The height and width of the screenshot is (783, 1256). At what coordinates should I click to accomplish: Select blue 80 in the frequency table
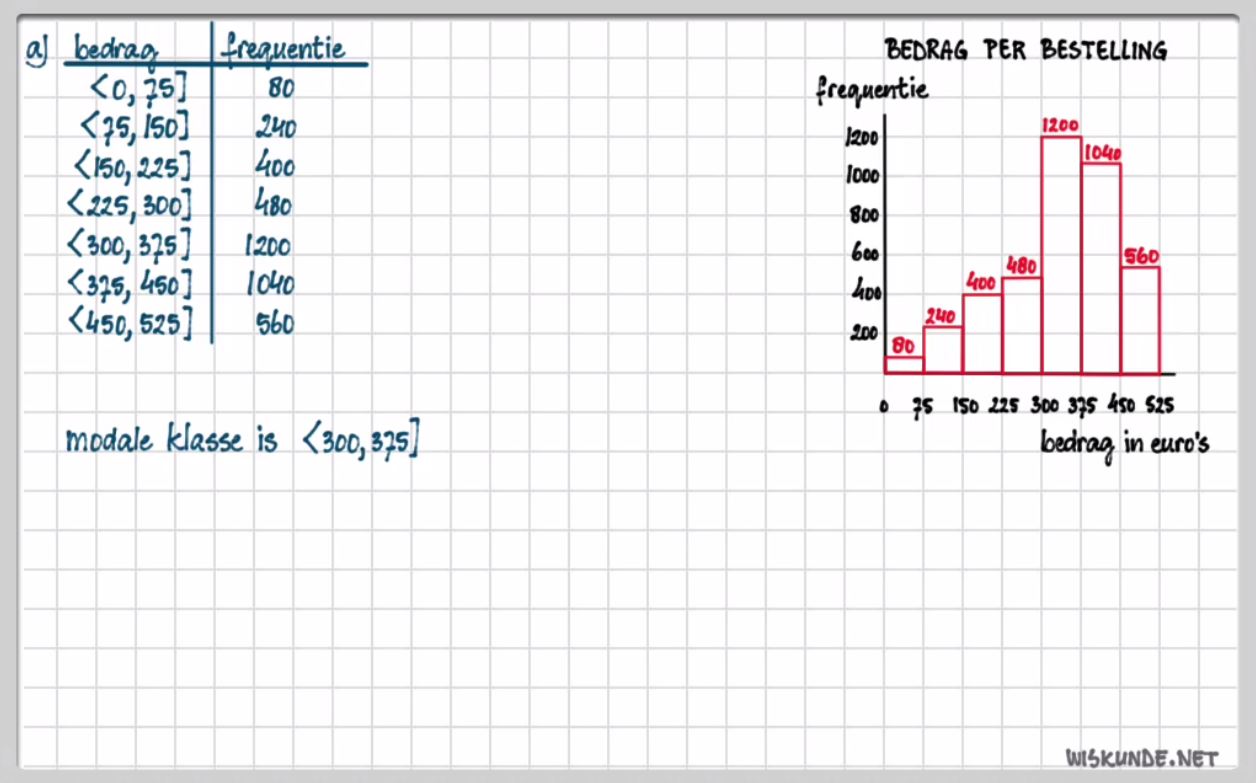281,88
